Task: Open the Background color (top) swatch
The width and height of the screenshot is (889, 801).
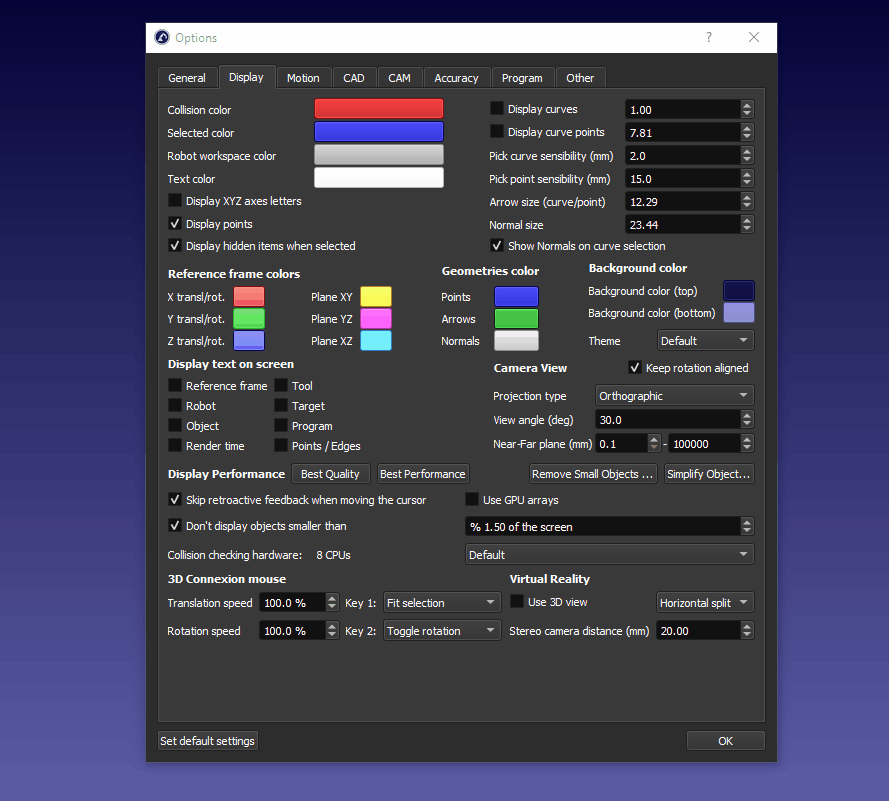Action: (738, 291)
